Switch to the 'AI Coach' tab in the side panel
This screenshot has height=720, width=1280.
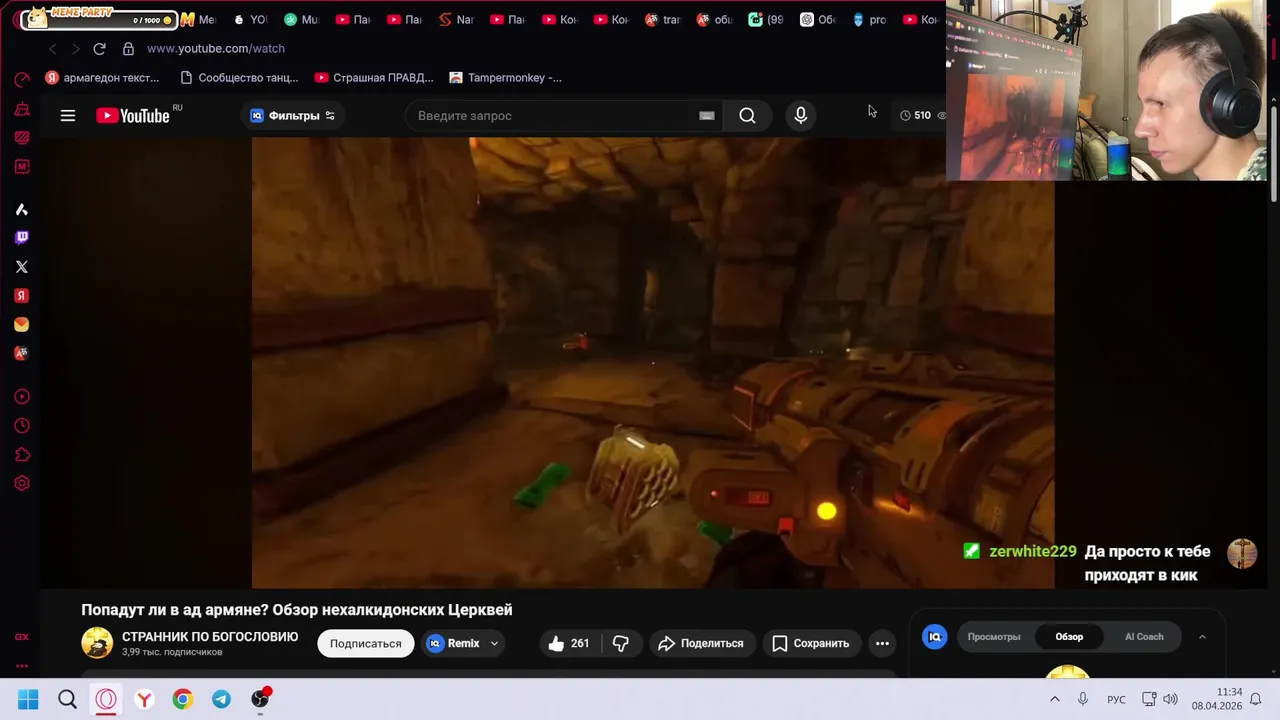(1144, 637)
